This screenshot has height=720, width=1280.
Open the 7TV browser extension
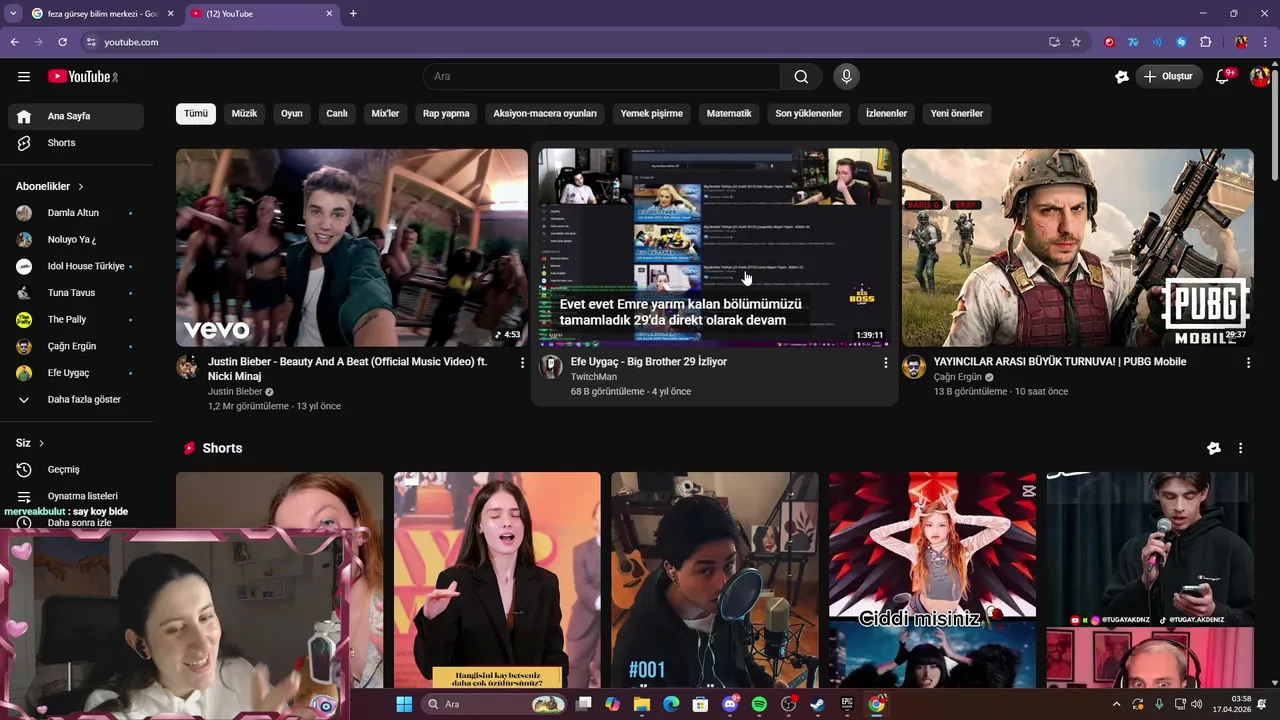pos(1133,42)
